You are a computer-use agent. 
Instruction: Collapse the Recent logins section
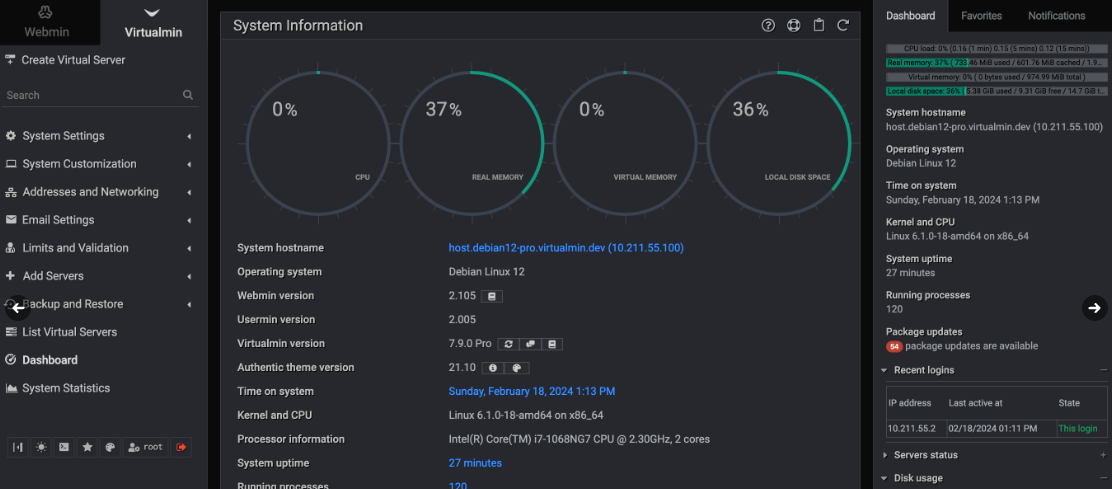pos(923,370)
